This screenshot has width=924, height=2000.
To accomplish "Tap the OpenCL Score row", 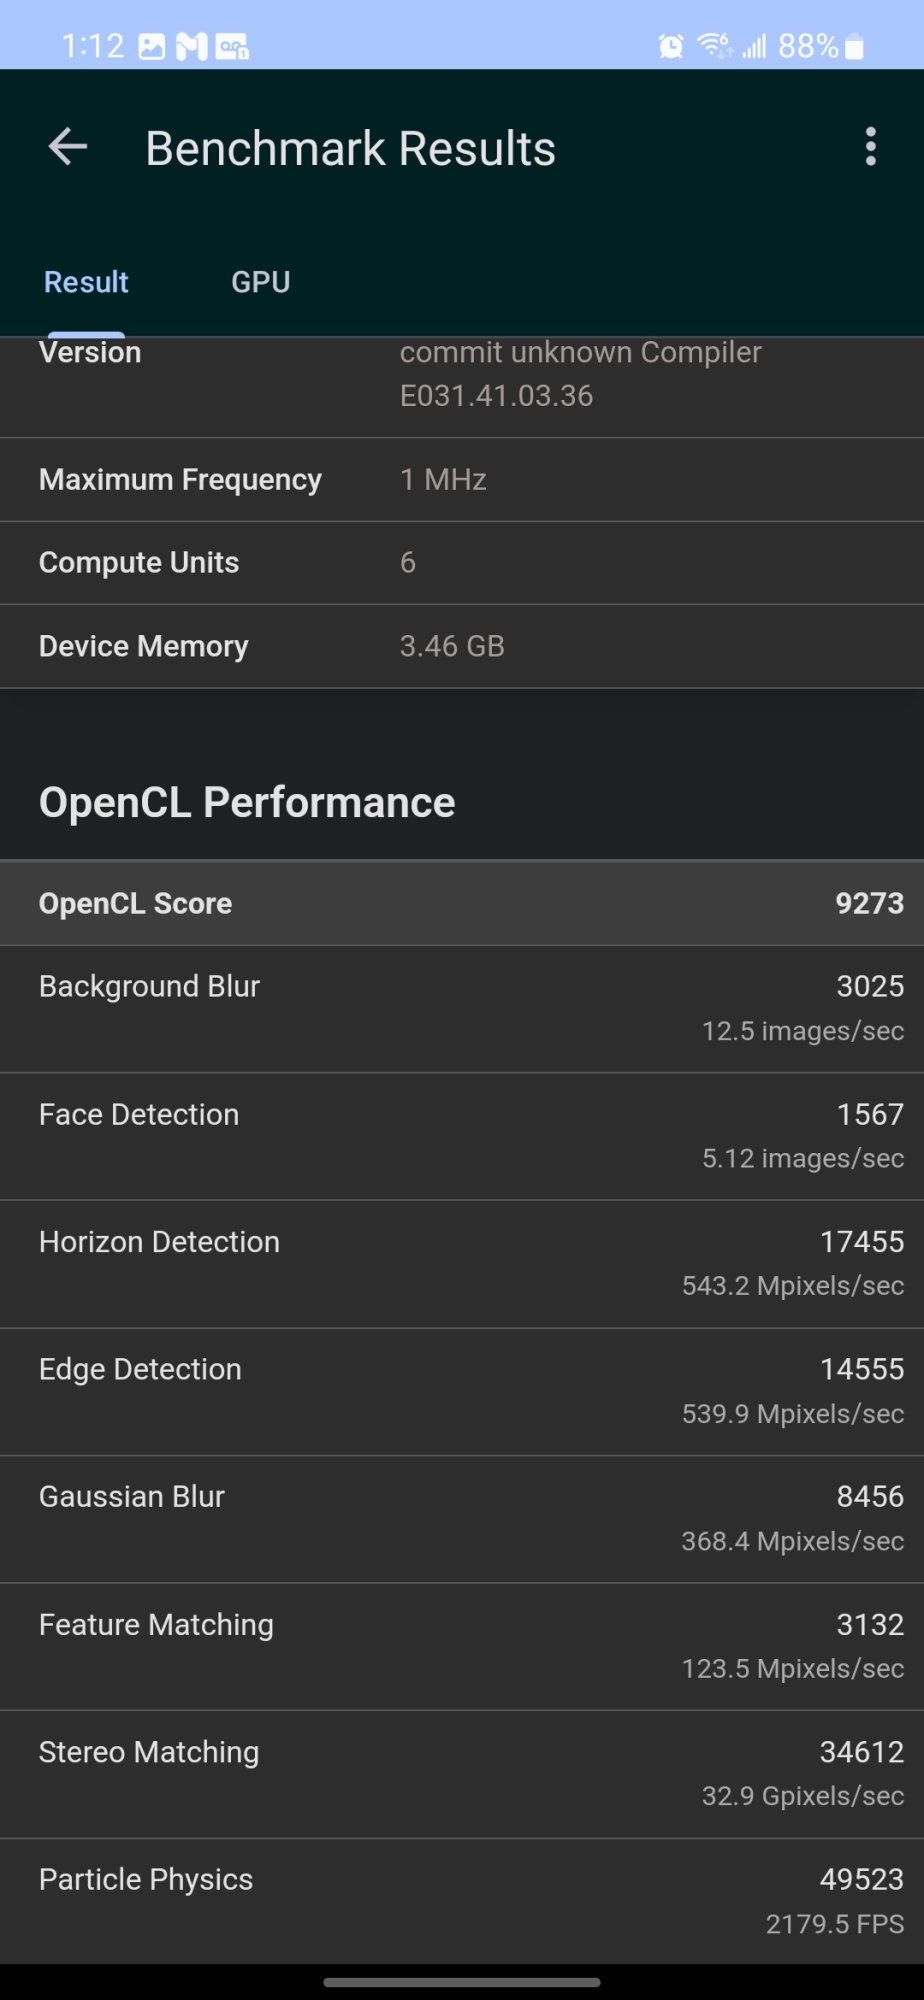I will (462, 903).
